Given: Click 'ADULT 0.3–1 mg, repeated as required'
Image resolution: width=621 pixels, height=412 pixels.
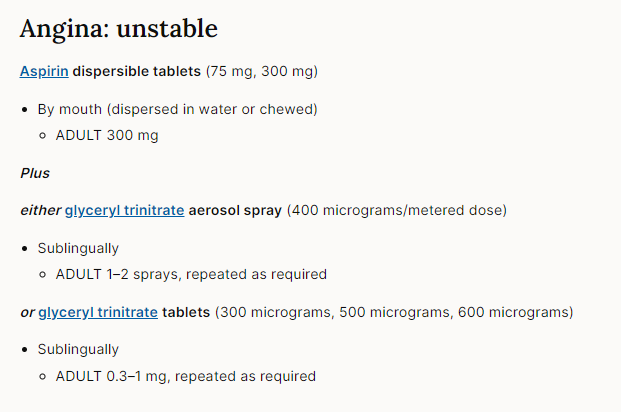Looking at the screenshot, I should tap(186, 376).
